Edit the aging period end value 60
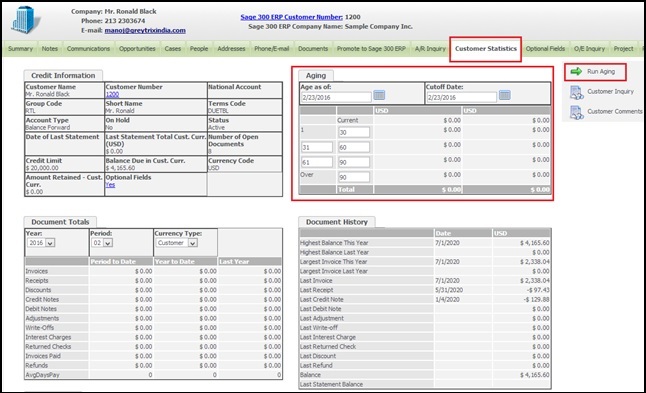Viewport: 646px width, 393px height. pos(354,147)
